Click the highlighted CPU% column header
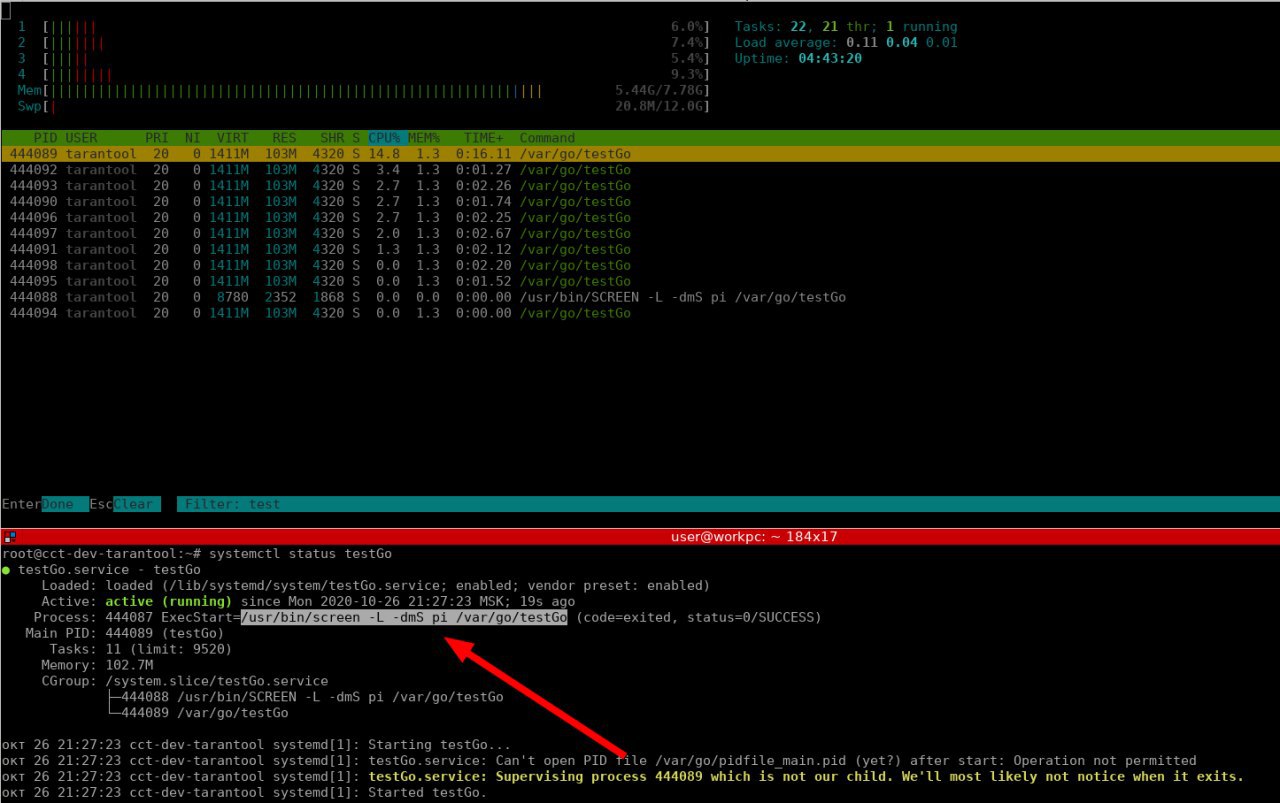1280x803 pixels. pyautogui.click(x=385, y=138)
